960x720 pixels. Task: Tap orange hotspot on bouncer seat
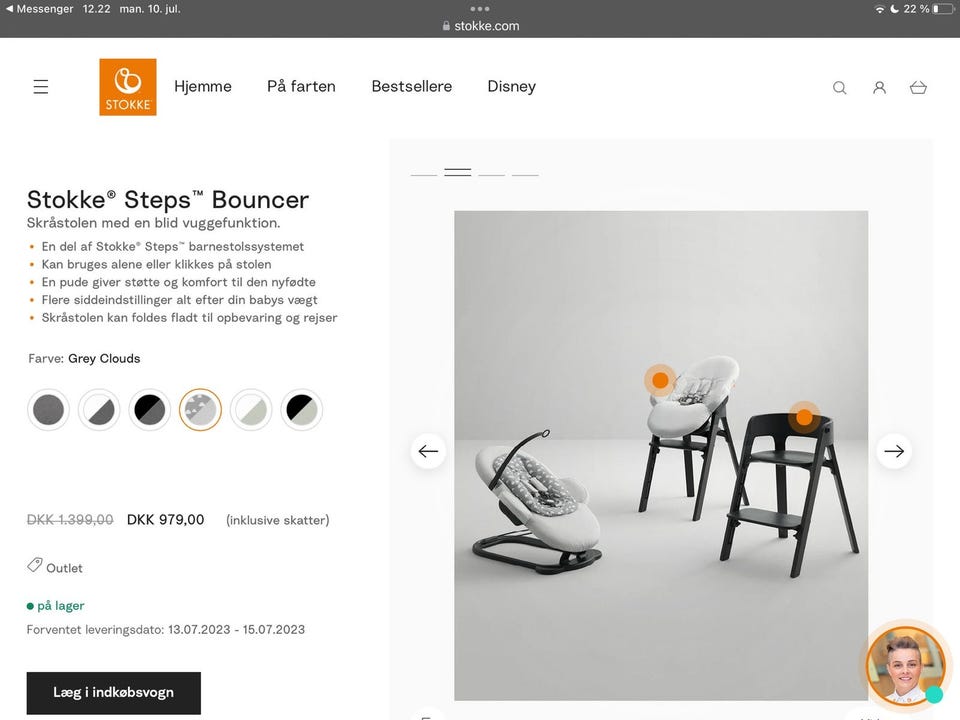coord(660,380)
